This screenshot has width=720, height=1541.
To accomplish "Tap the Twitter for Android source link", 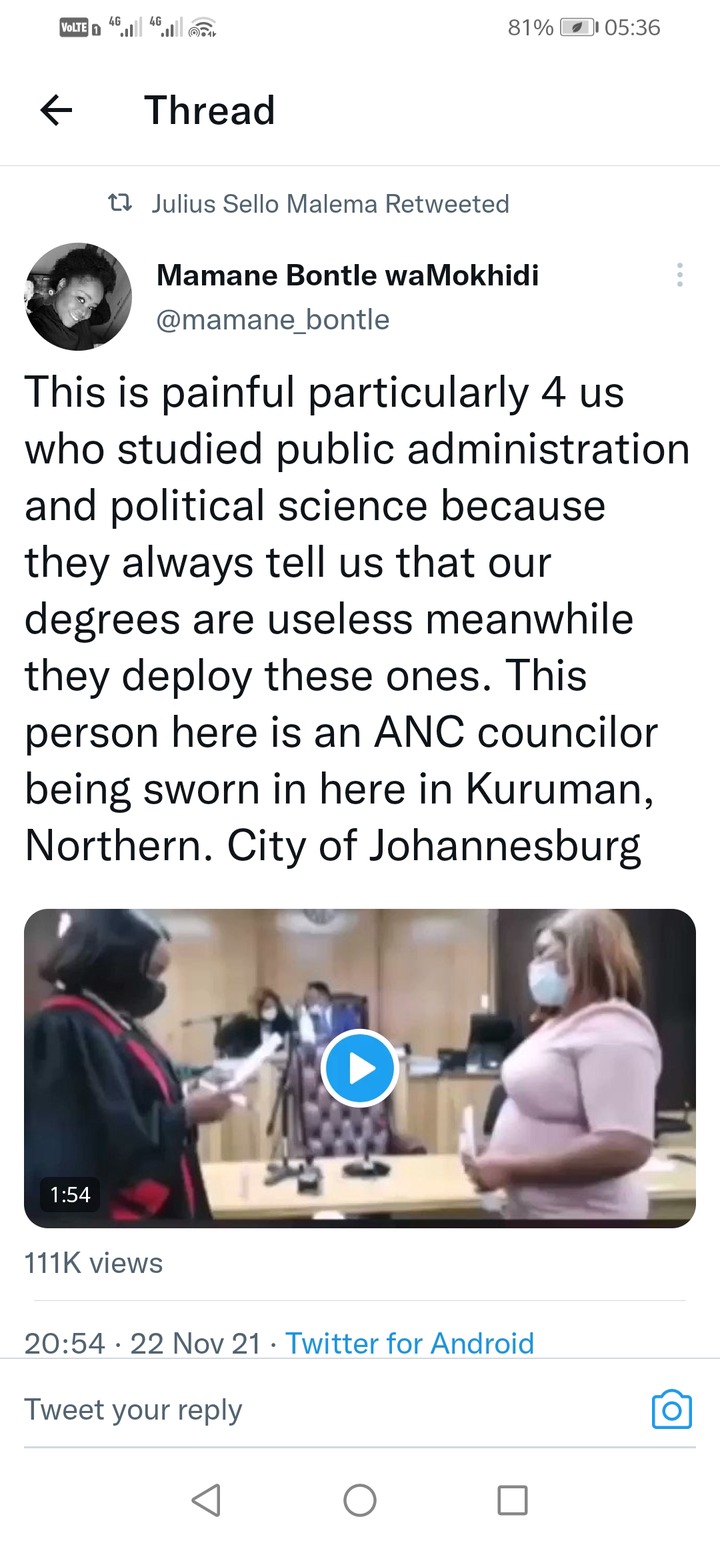I will point(410,1343).
